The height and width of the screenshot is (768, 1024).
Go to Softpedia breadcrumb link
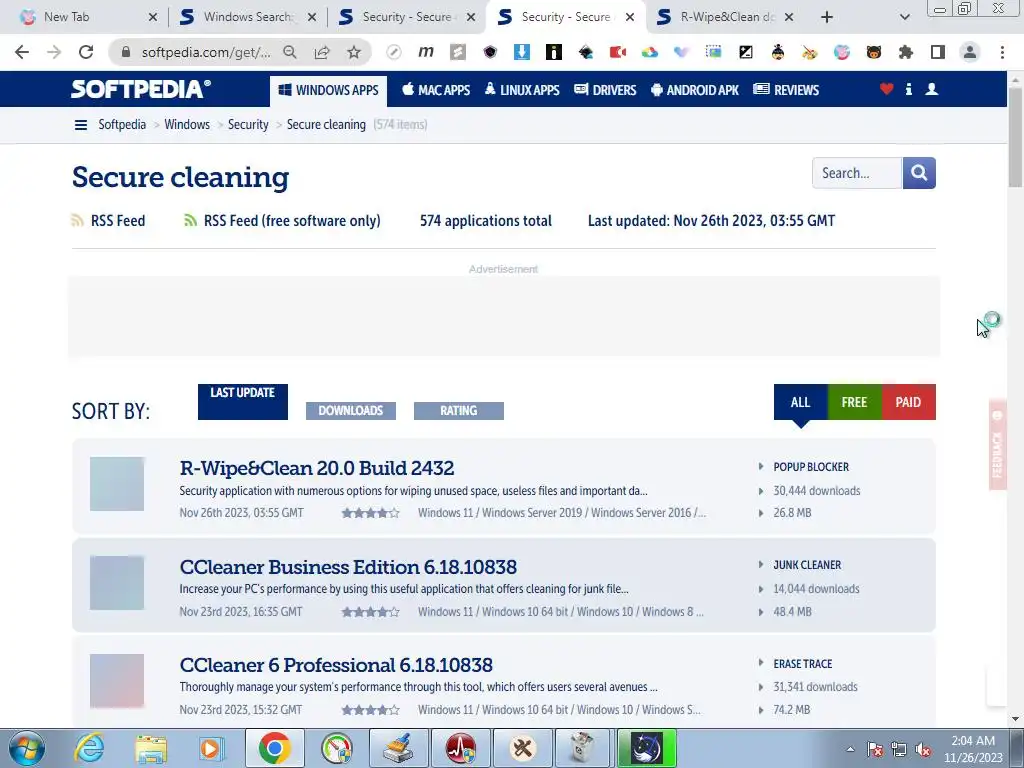pyautogui.click(x=122, y=124)
